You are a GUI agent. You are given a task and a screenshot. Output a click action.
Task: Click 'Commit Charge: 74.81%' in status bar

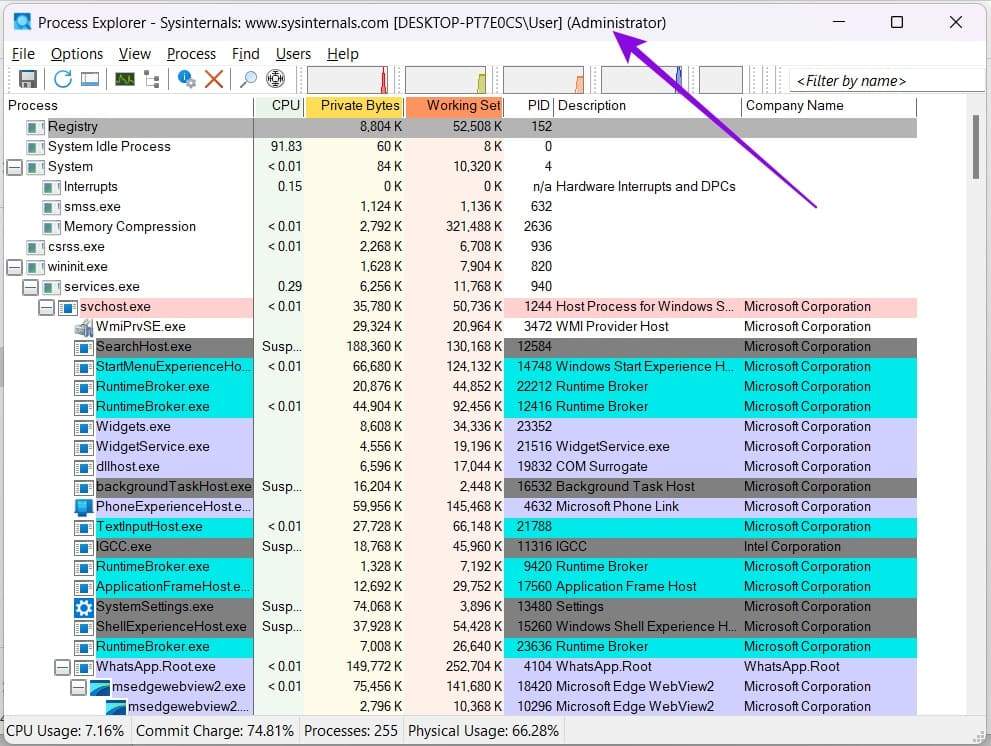pyautogui.click(x=215, y=731)
